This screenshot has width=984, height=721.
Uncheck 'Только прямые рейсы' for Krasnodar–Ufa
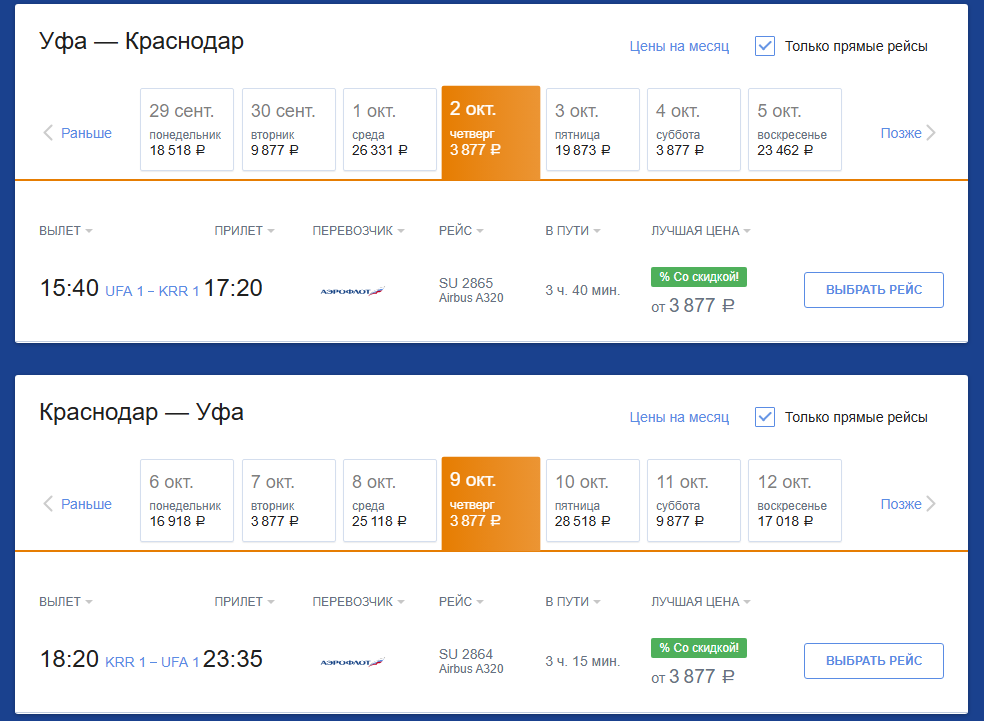pyautogui.click(x=765, y=417)
